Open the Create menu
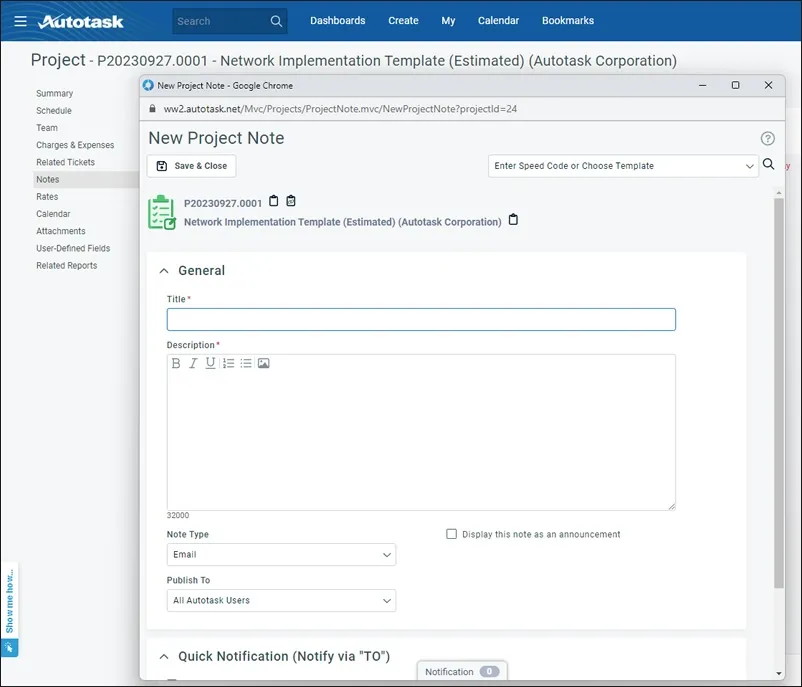 pos(403,20)
